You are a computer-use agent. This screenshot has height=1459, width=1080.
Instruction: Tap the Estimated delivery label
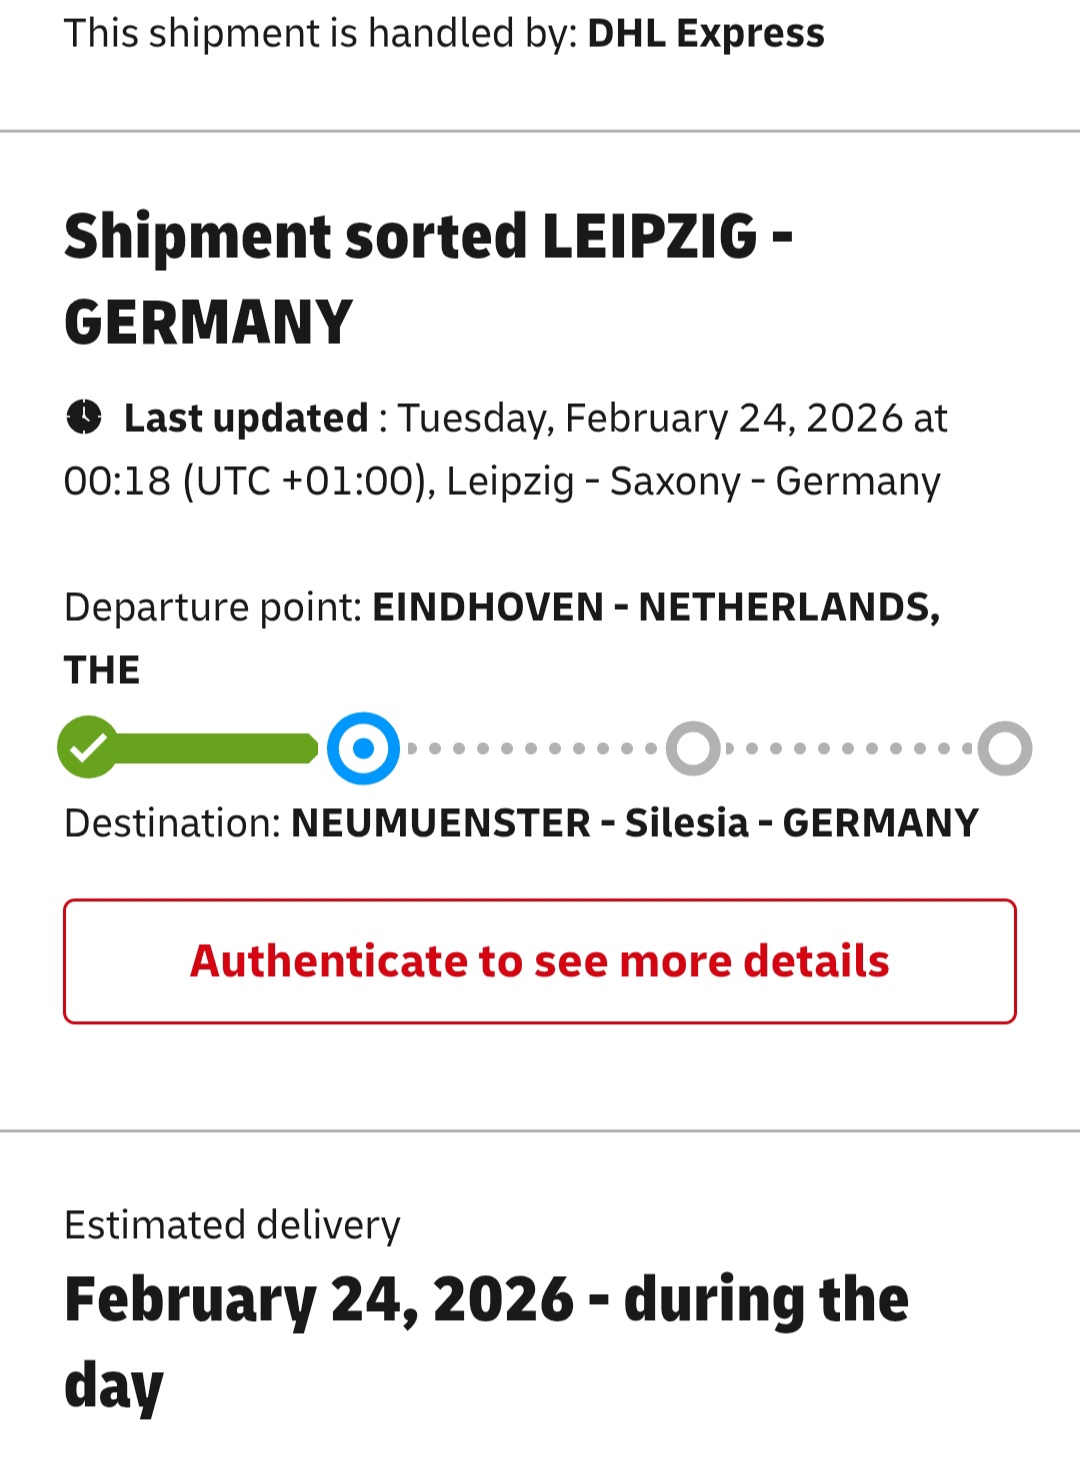tap(232, 1225)
